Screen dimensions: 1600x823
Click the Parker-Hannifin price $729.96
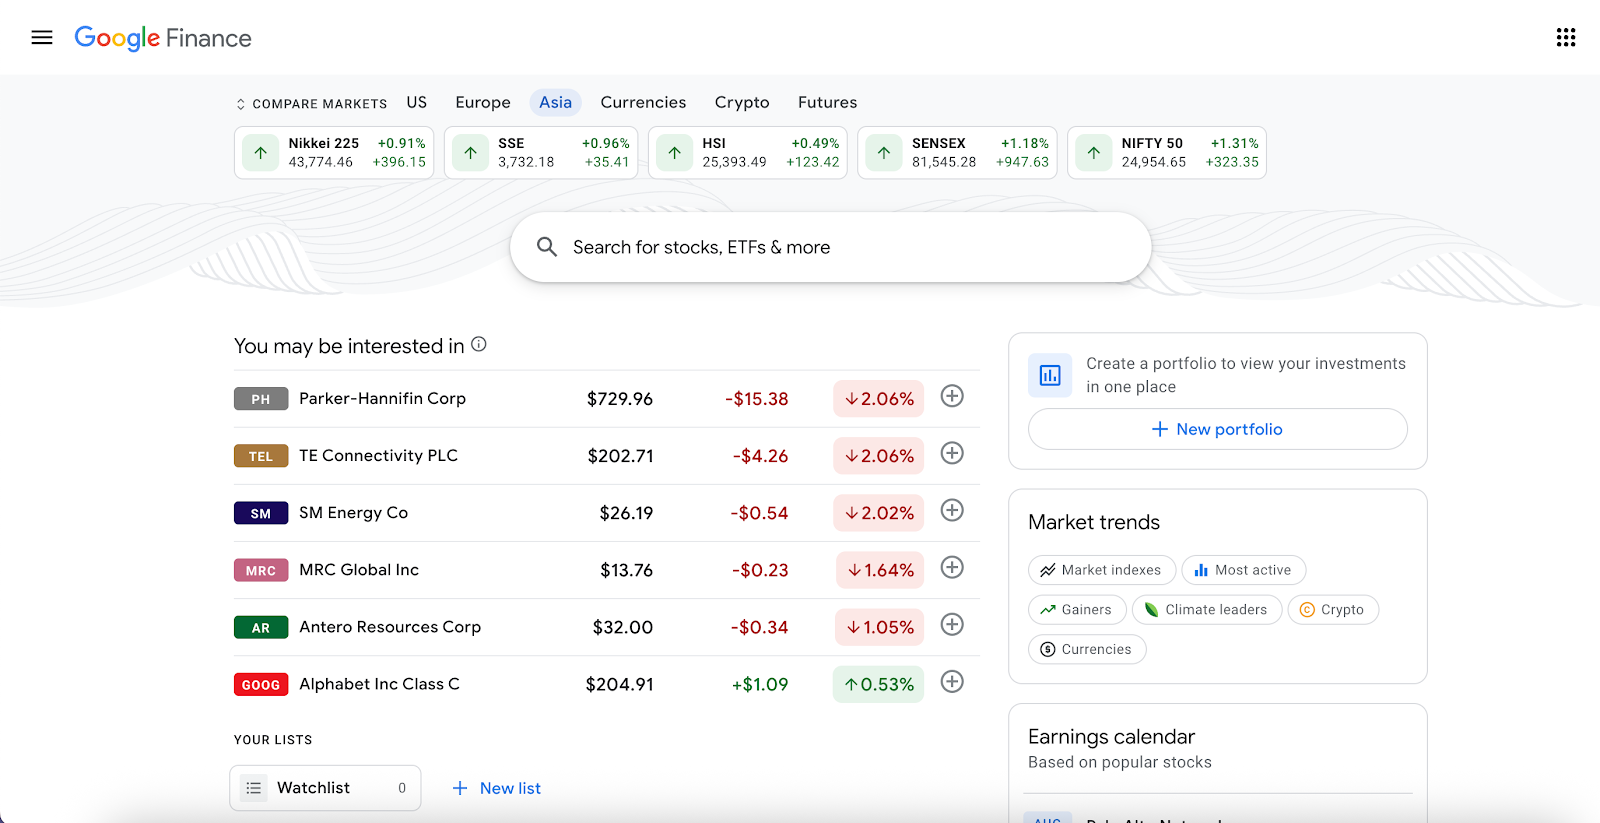pyautogui.click(x=620, y=398)
